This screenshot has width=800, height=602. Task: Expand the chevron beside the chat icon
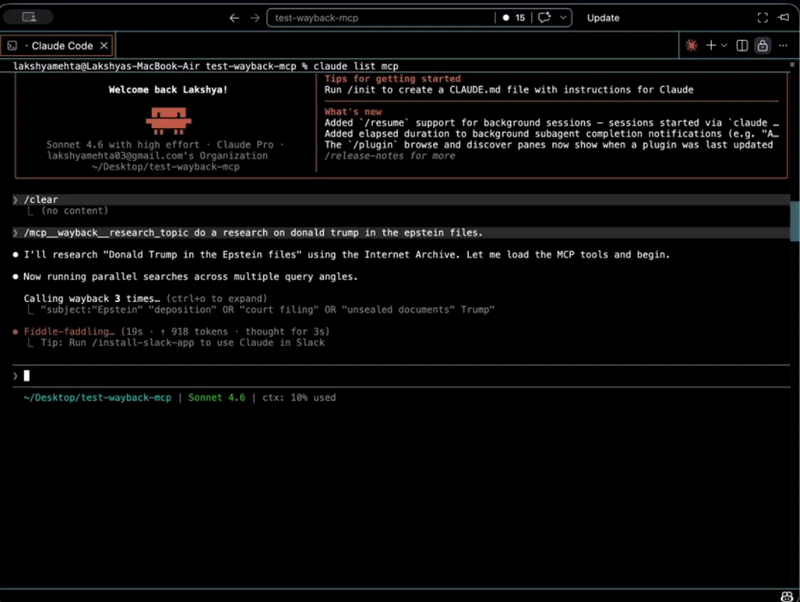pos(563,18)
